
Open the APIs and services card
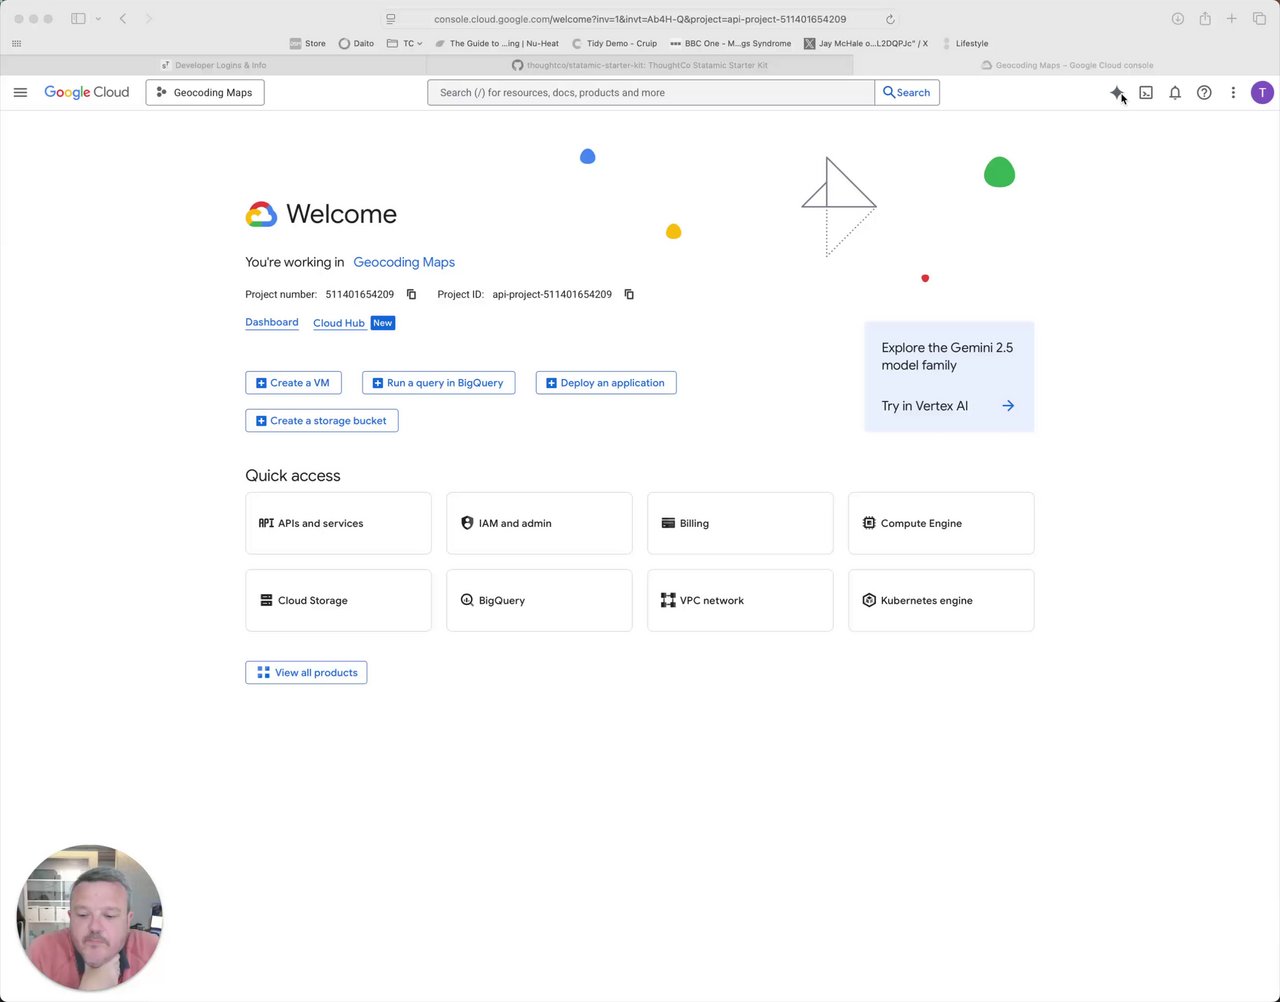(x=338, y=523)
